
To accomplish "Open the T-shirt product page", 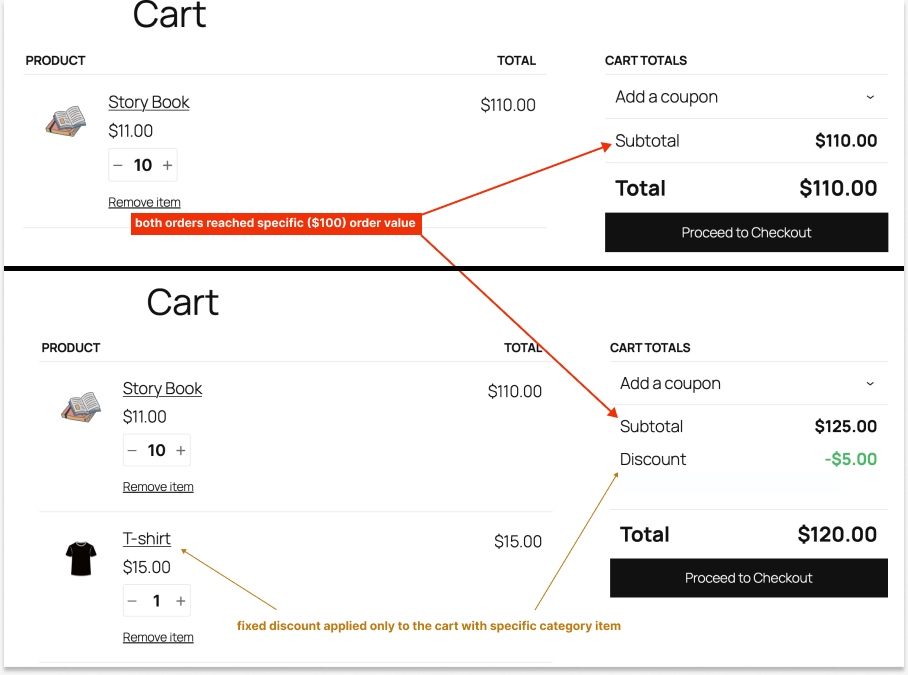I will (146, 538).
